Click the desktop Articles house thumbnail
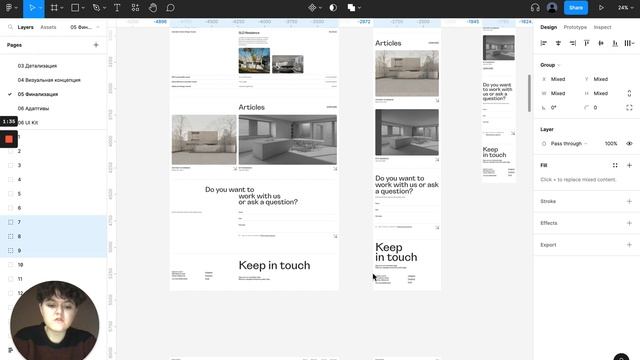 (204, 140)
